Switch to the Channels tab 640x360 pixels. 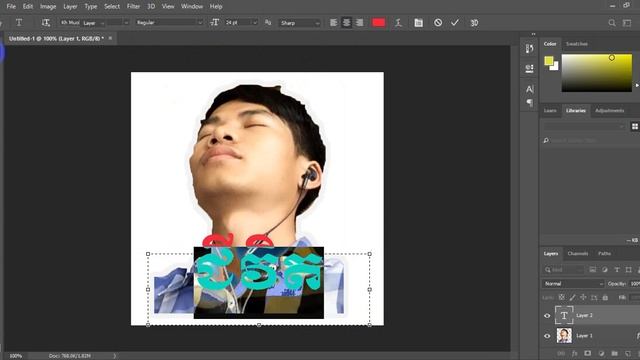pyautogui.click(x=578, y=253)
